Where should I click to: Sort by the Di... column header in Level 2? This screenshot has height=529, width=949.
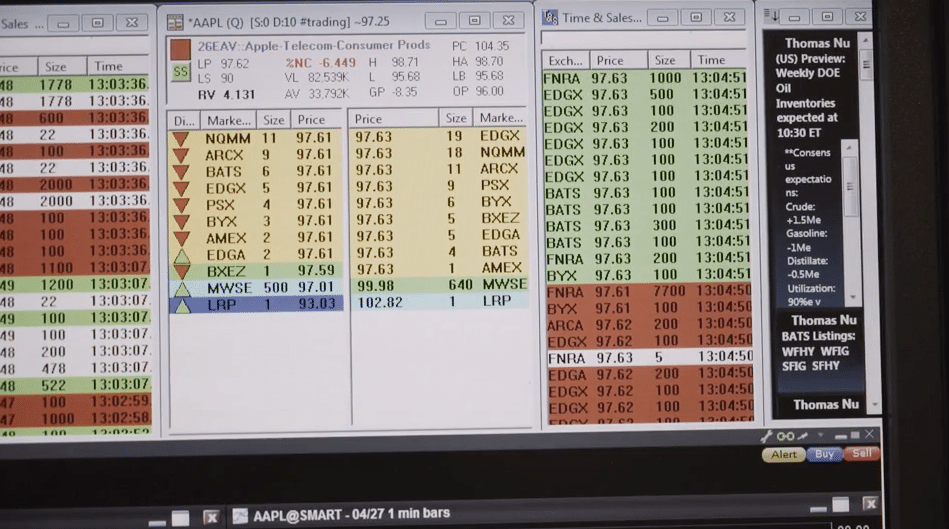click(184, 120)
